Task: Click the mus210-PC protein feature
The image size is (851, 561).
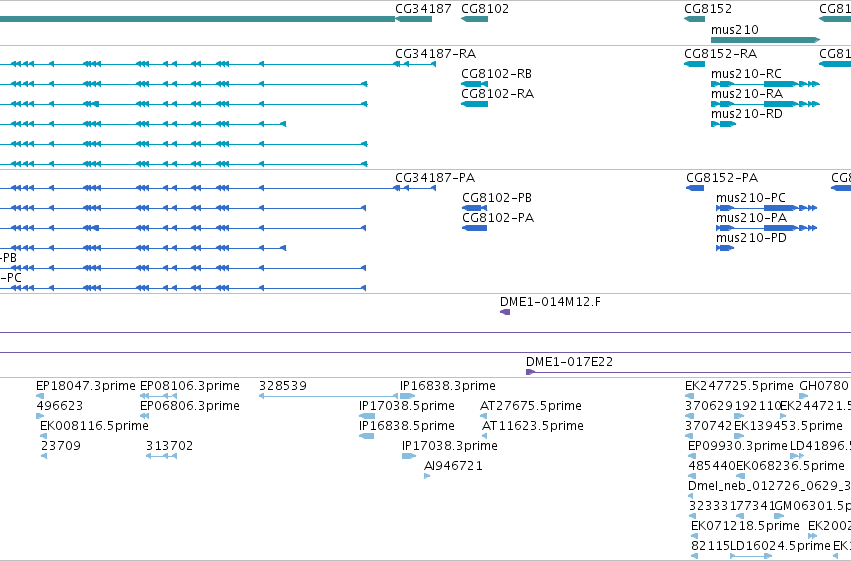Action: [766, 208]
